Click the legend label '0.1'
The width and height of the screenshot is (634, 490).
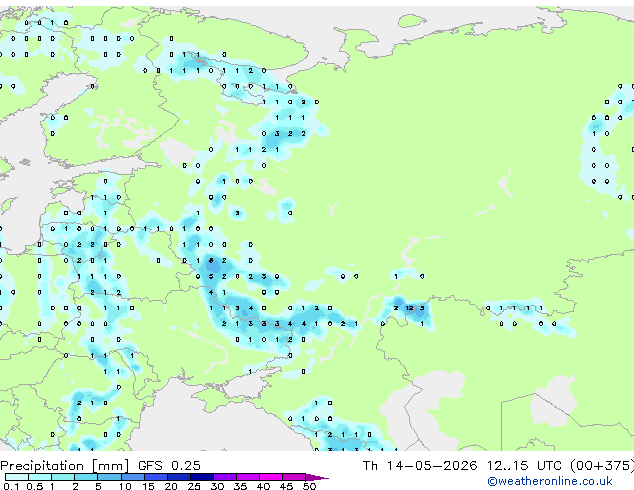[x=11, y=486]
